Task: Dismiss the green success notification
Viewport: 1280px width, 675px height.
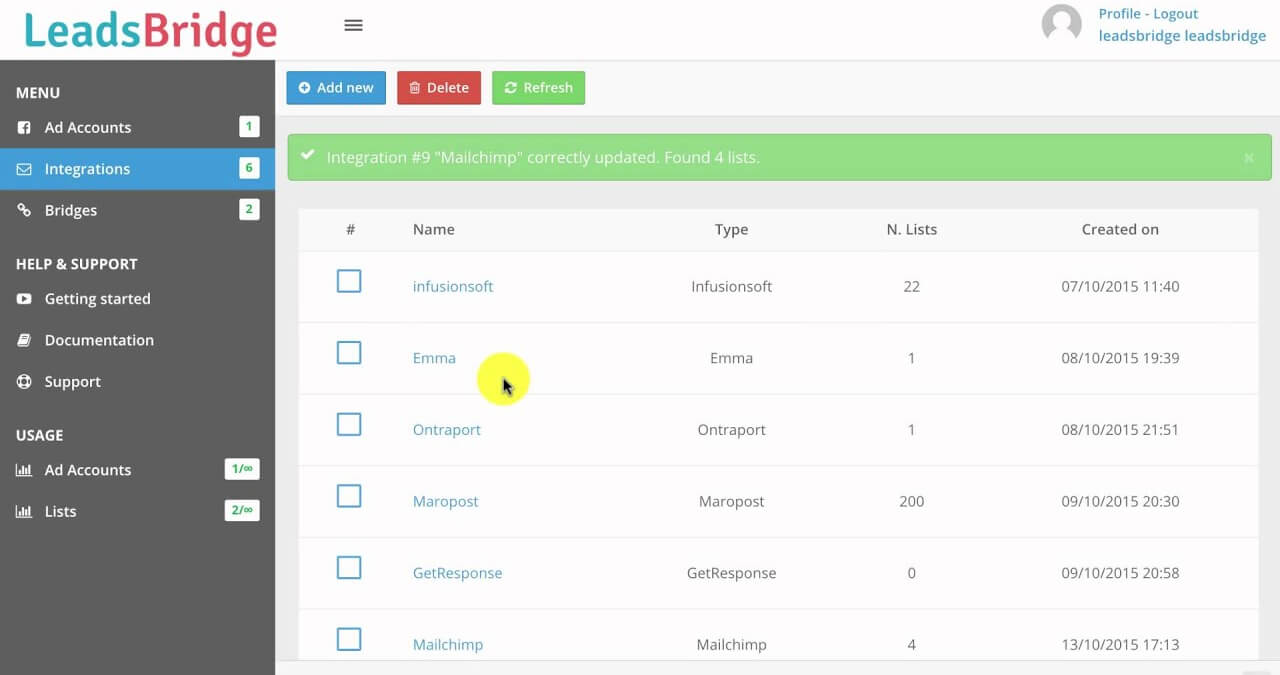Action: coord(1248,157)
